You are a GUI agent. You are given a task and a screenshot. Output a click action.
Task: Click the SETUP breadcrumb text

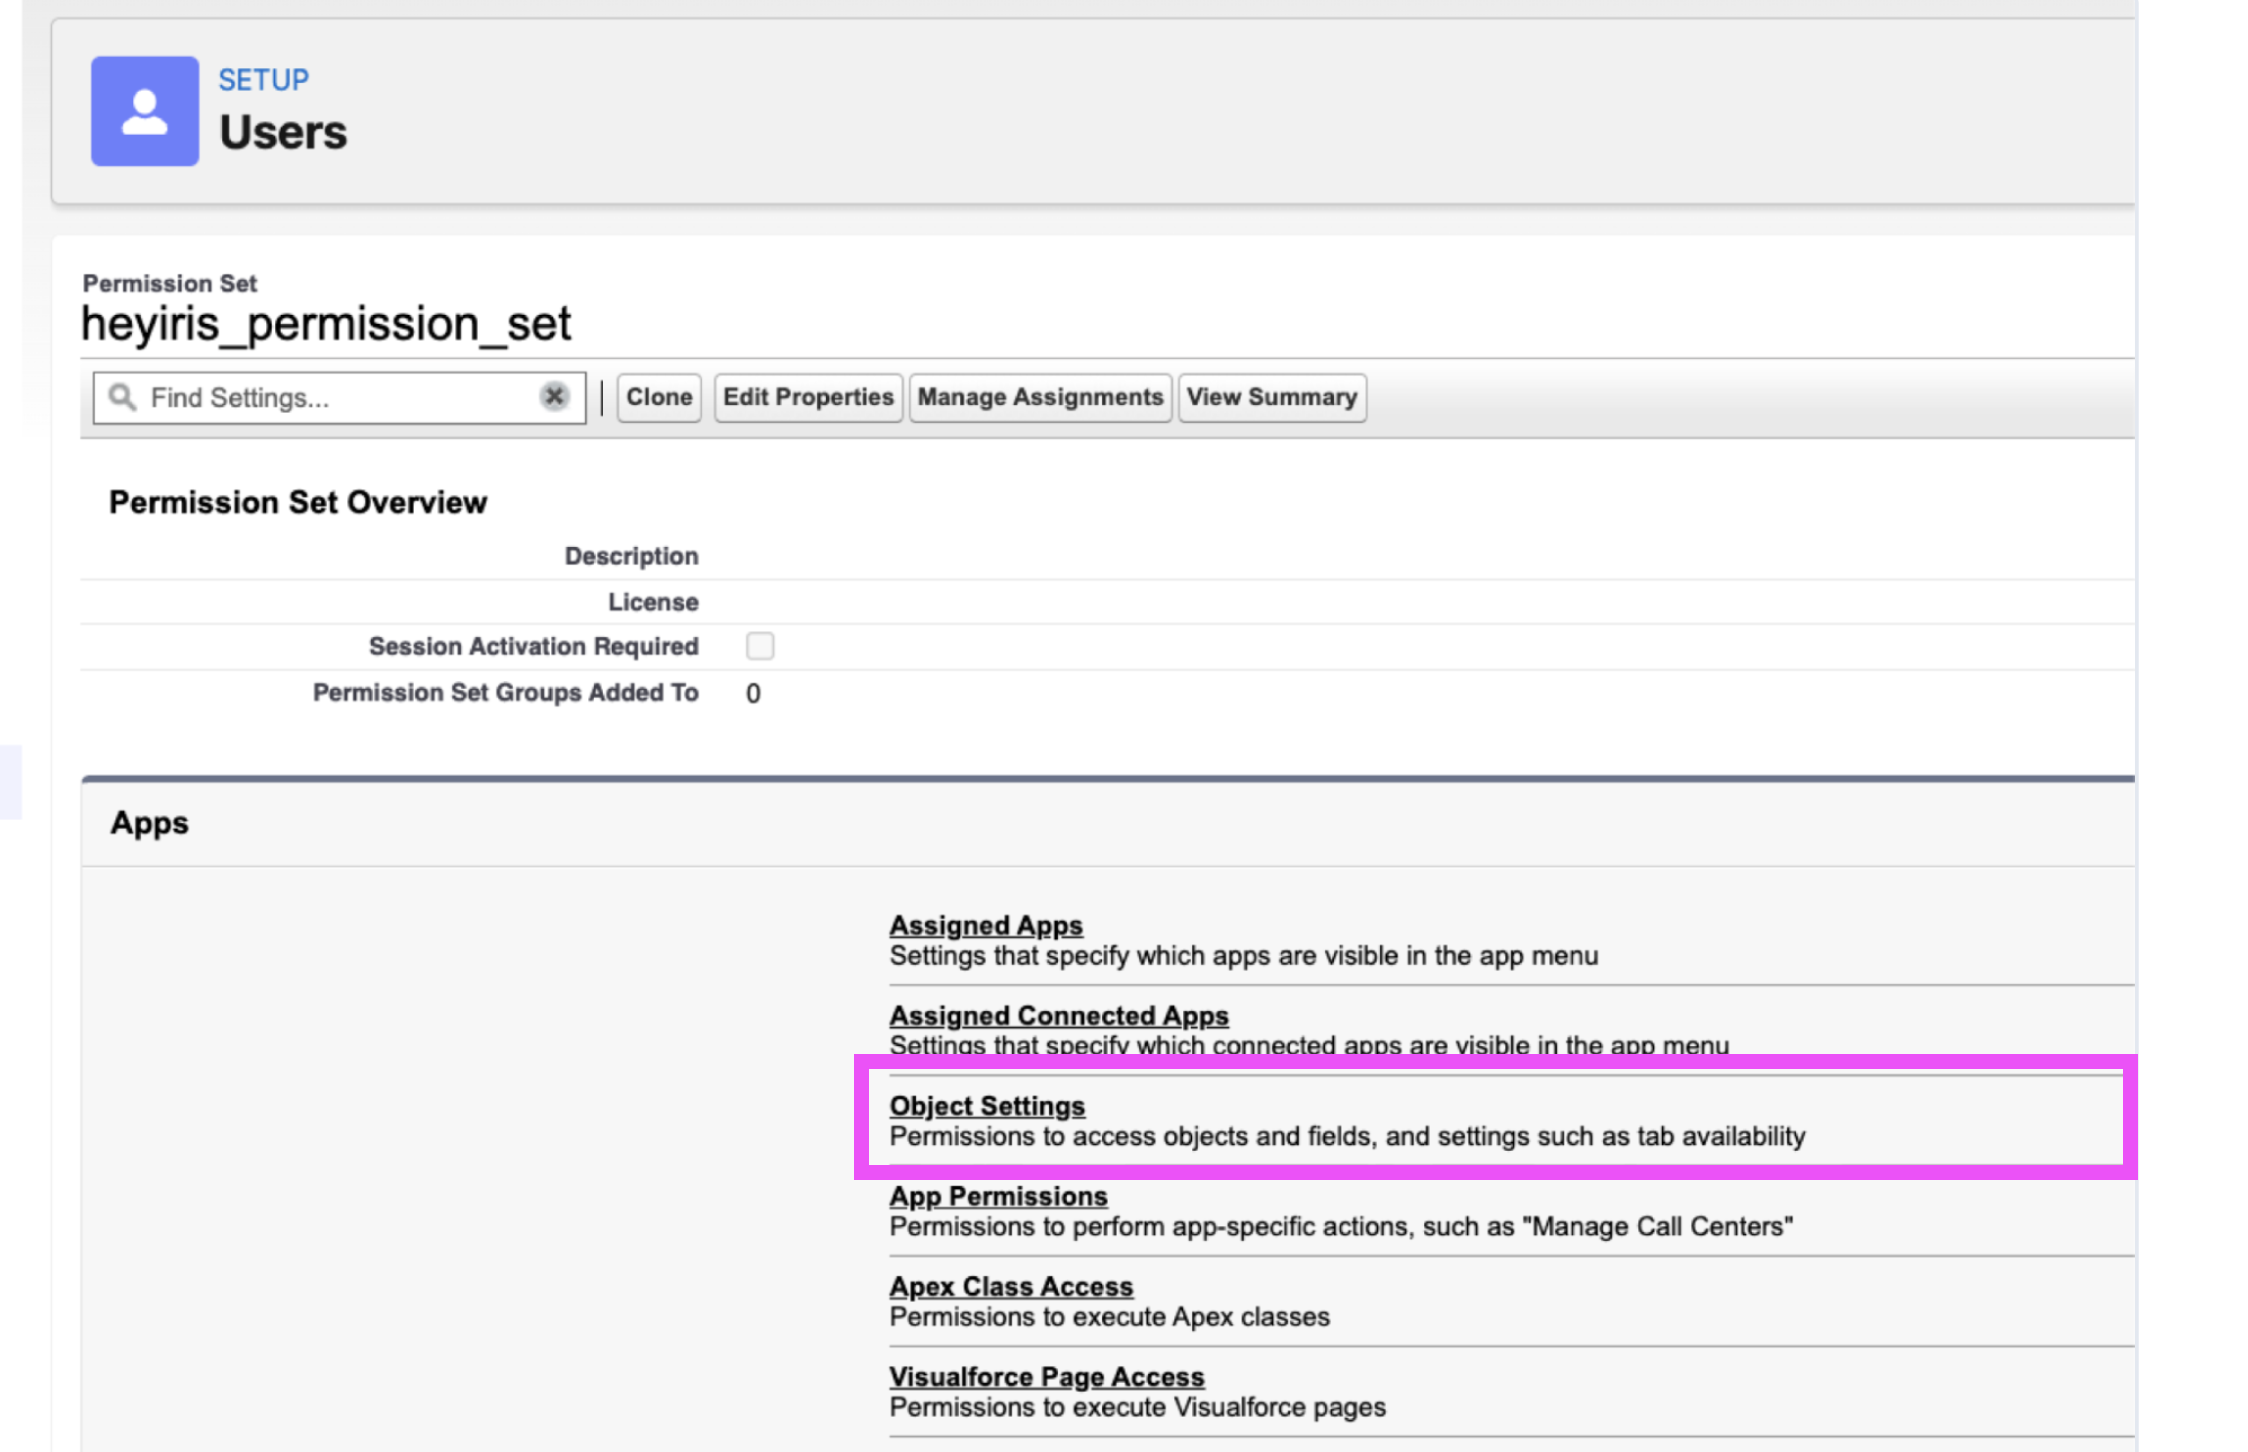[x=264, y=80]
